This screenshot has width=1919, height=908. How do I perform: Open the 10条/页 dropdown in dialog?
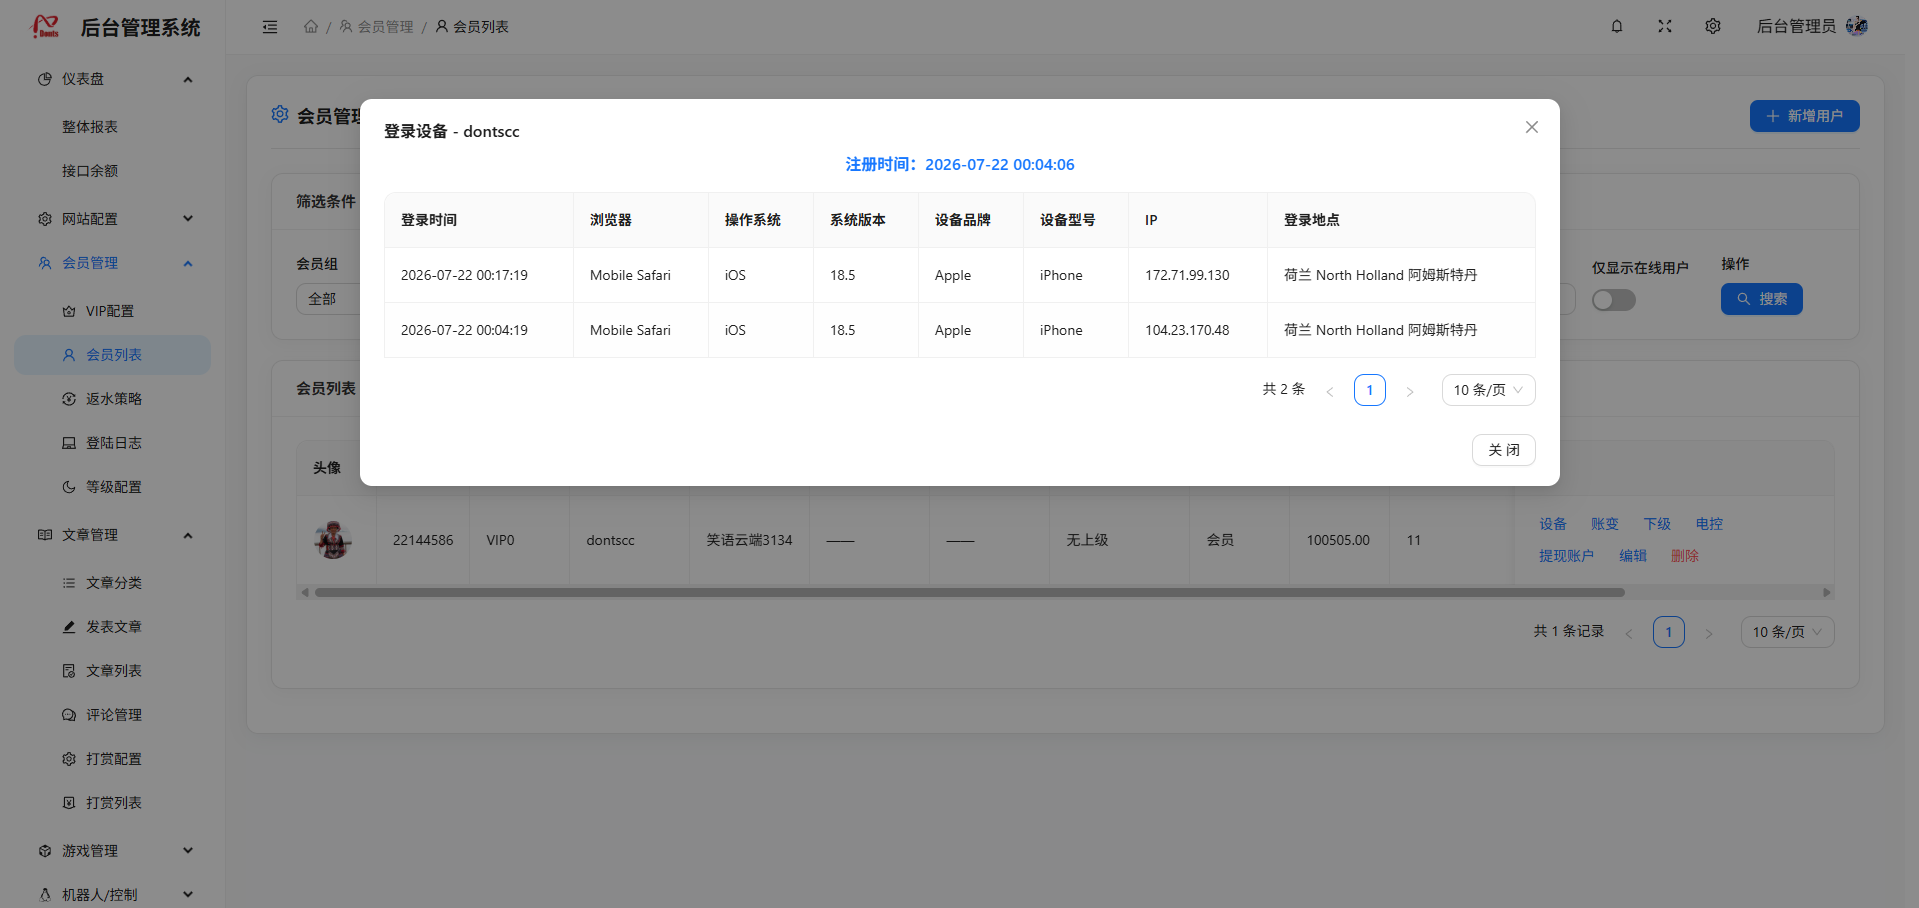click(1488, 390)
